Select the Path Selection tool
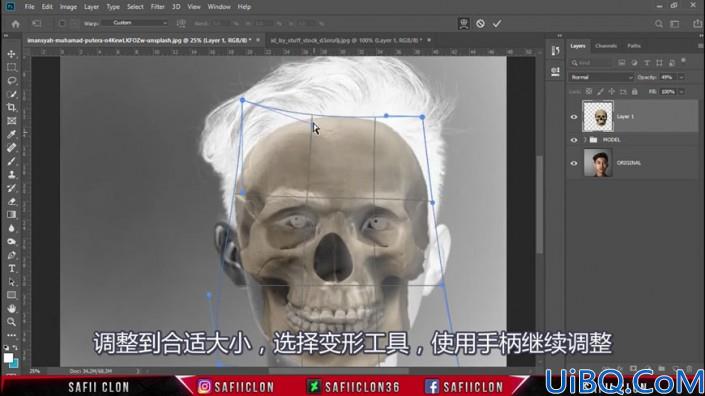The image size is (705, 396). point(12,282)
